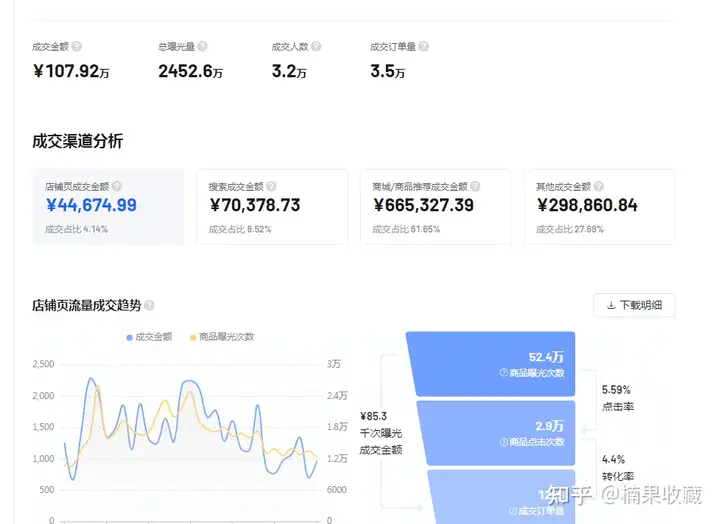Click the ¥665,327.39 amount
Viewport: 720px width, 524px height.
(x=423, y=205)
